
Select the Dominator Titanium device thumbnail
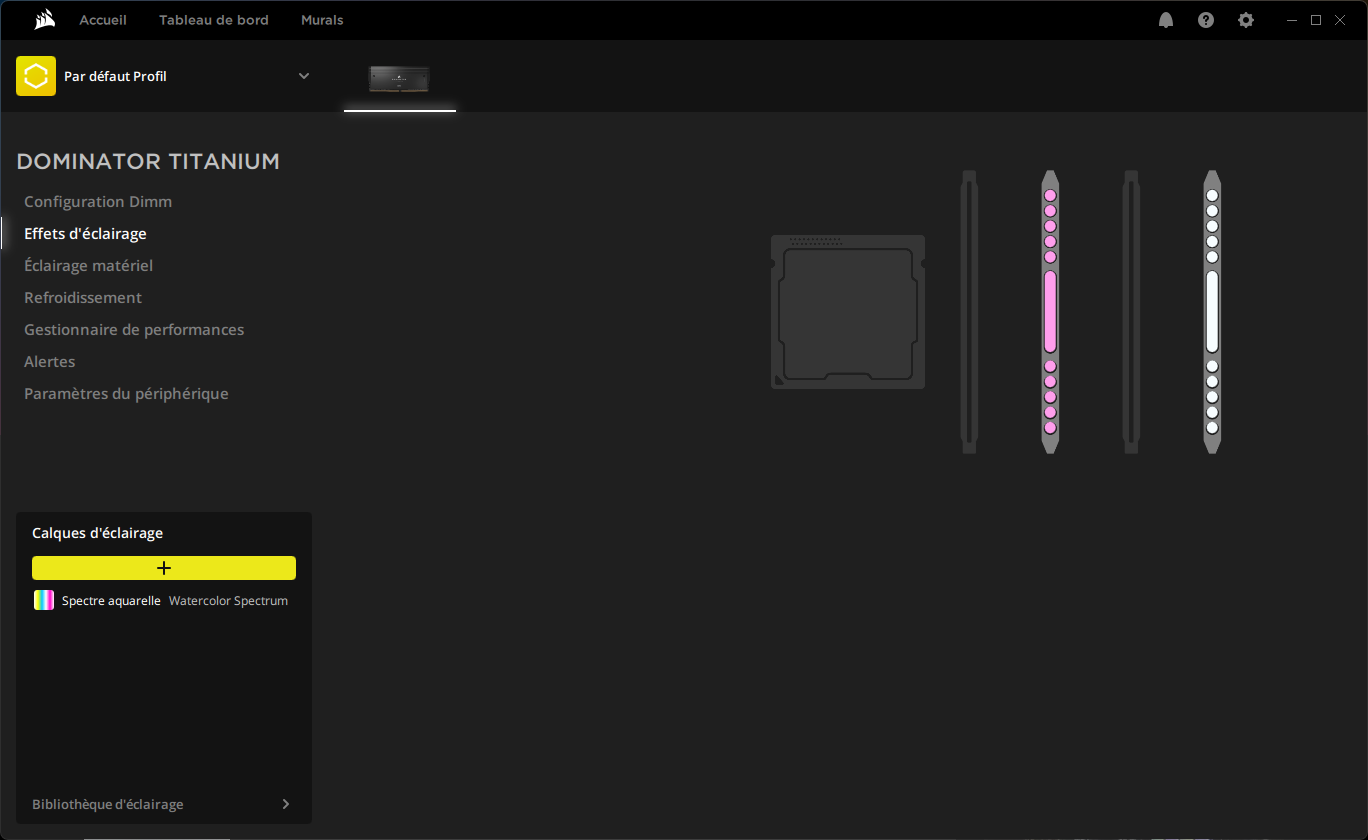[x=399, y=79]
